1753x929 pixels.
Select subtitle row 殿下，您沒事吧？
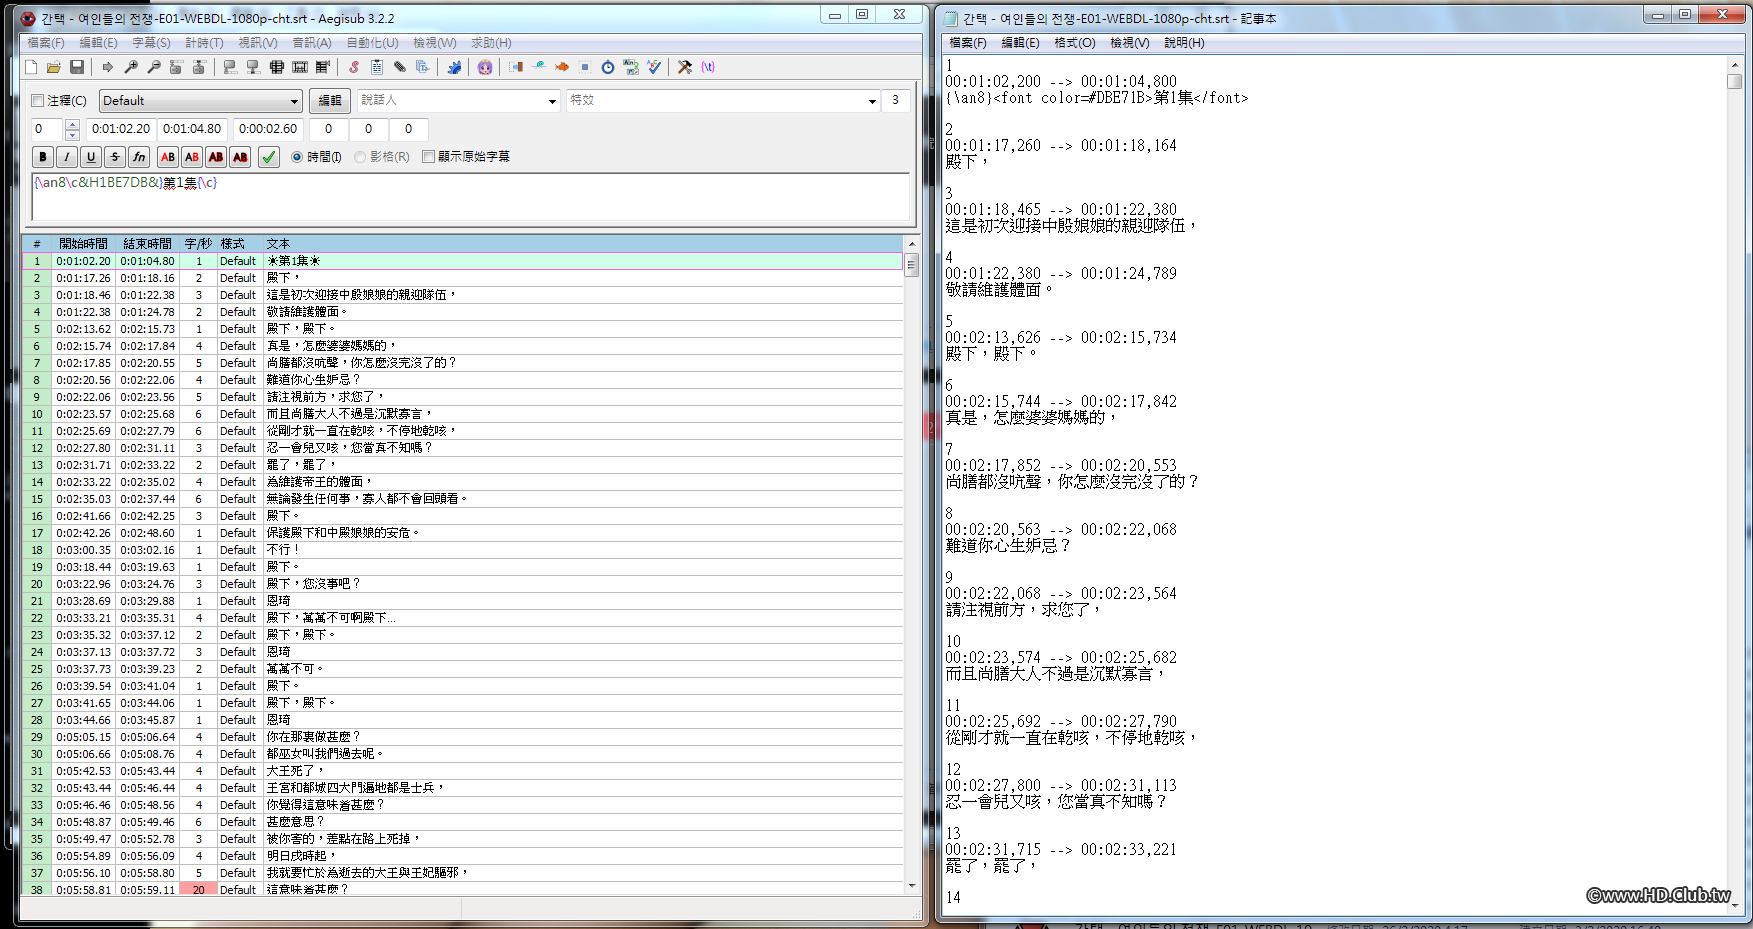[x=463, y=584]
